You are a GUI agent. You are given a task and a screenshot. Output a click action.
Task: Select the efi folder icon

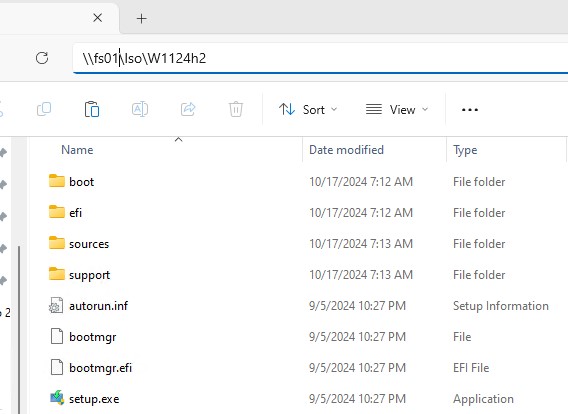point(57,212)
